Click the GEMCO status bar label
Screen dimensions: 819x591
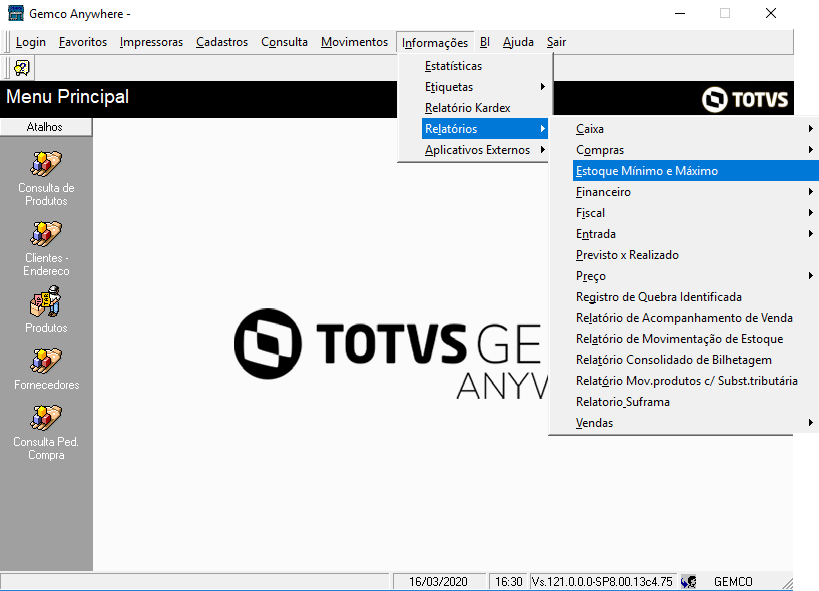(x=733, y=582)
